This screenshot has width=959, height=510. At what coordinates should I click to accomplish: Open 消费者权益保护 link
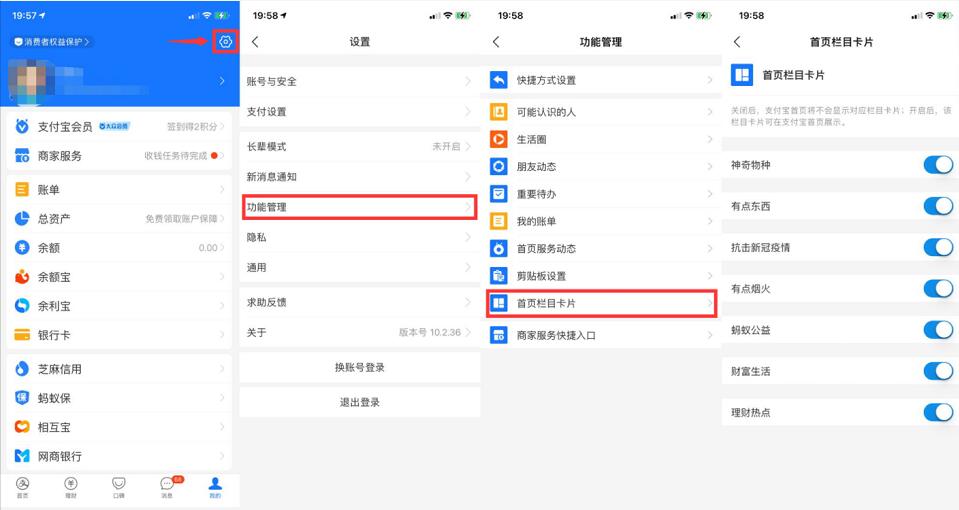52,42
